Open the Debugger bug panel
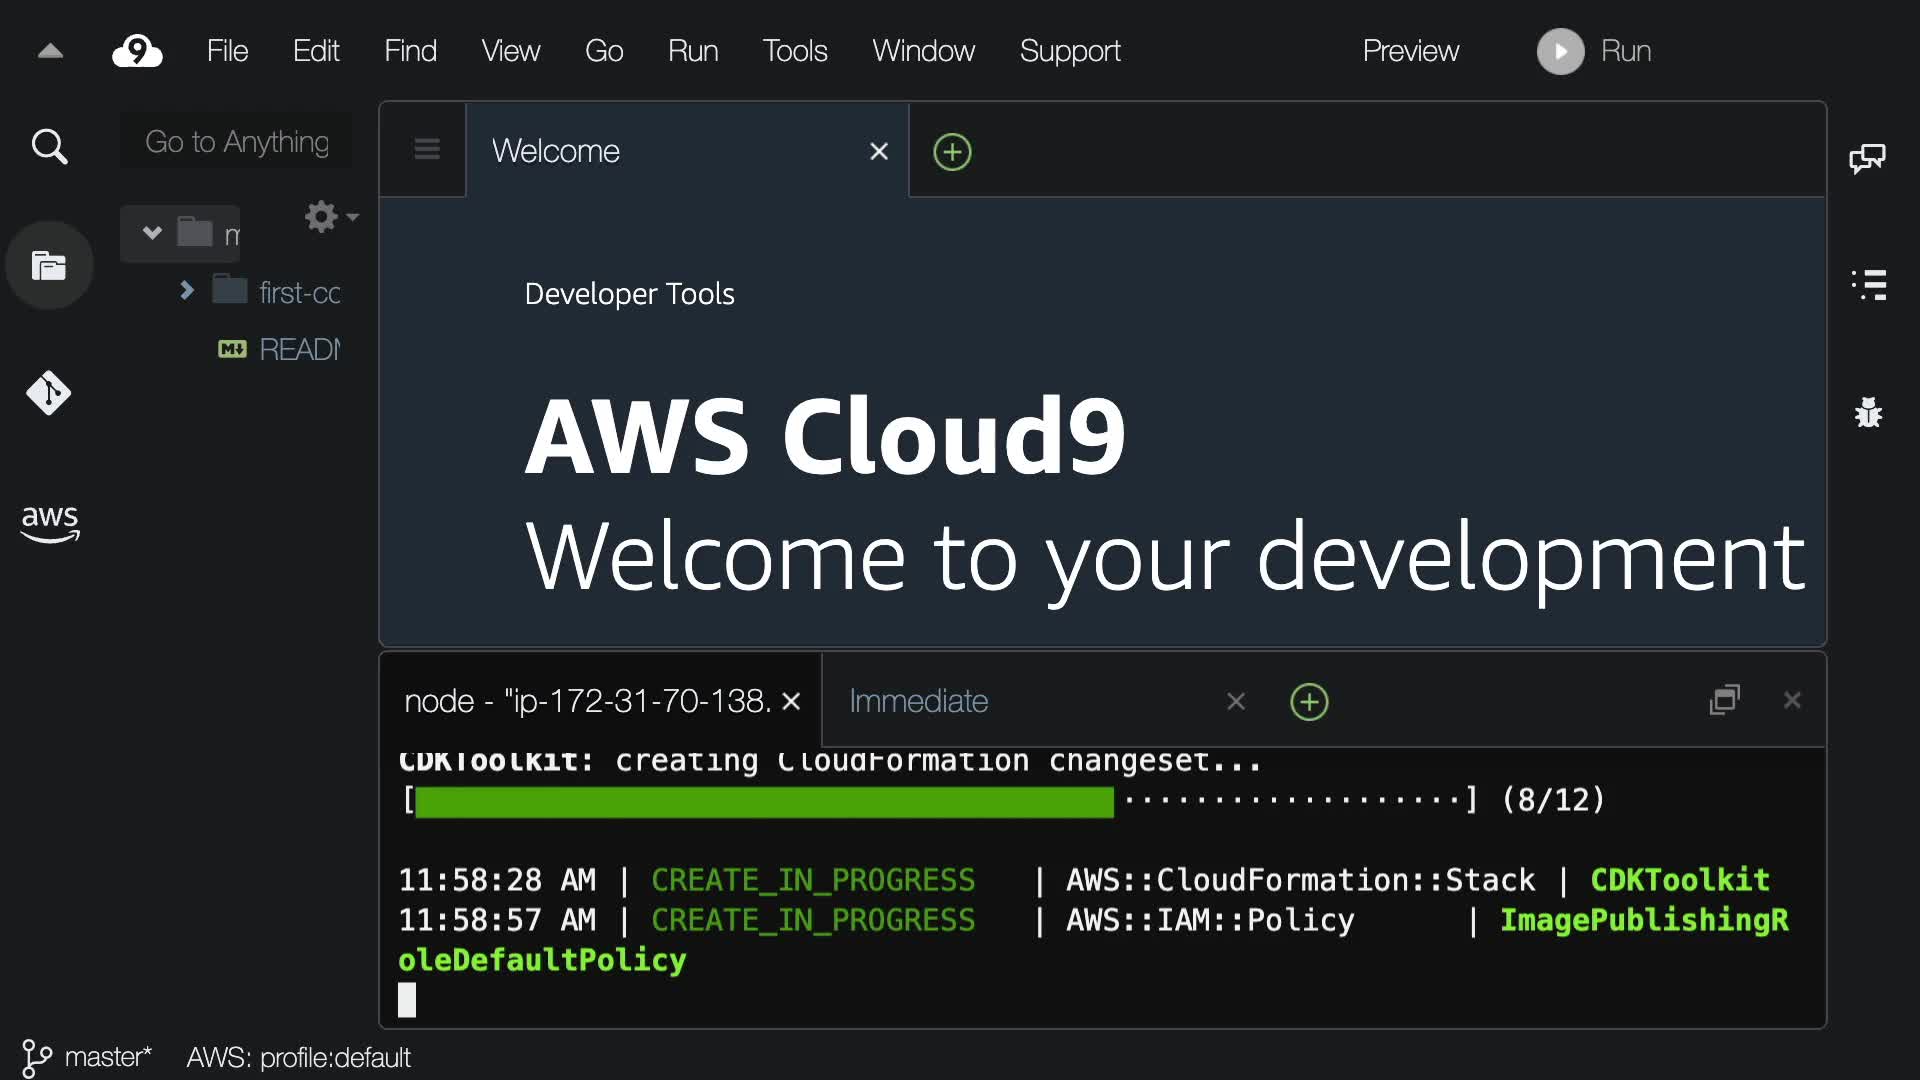The height and width of the screenshot is (1080, 1920). pos(1868,412)
